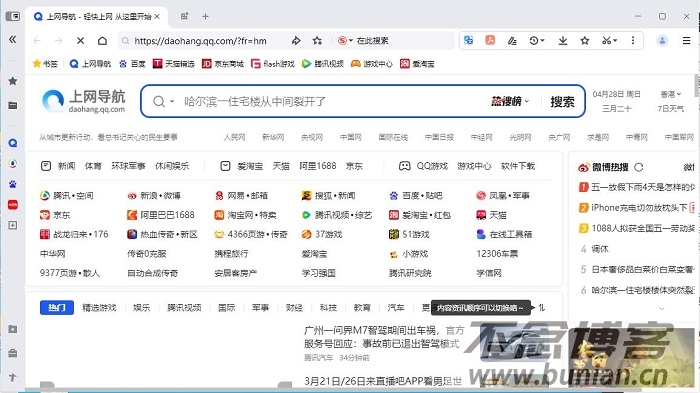Toggle the side panel icon at top-left
The image size is (700, 393).
pos(12,16)
